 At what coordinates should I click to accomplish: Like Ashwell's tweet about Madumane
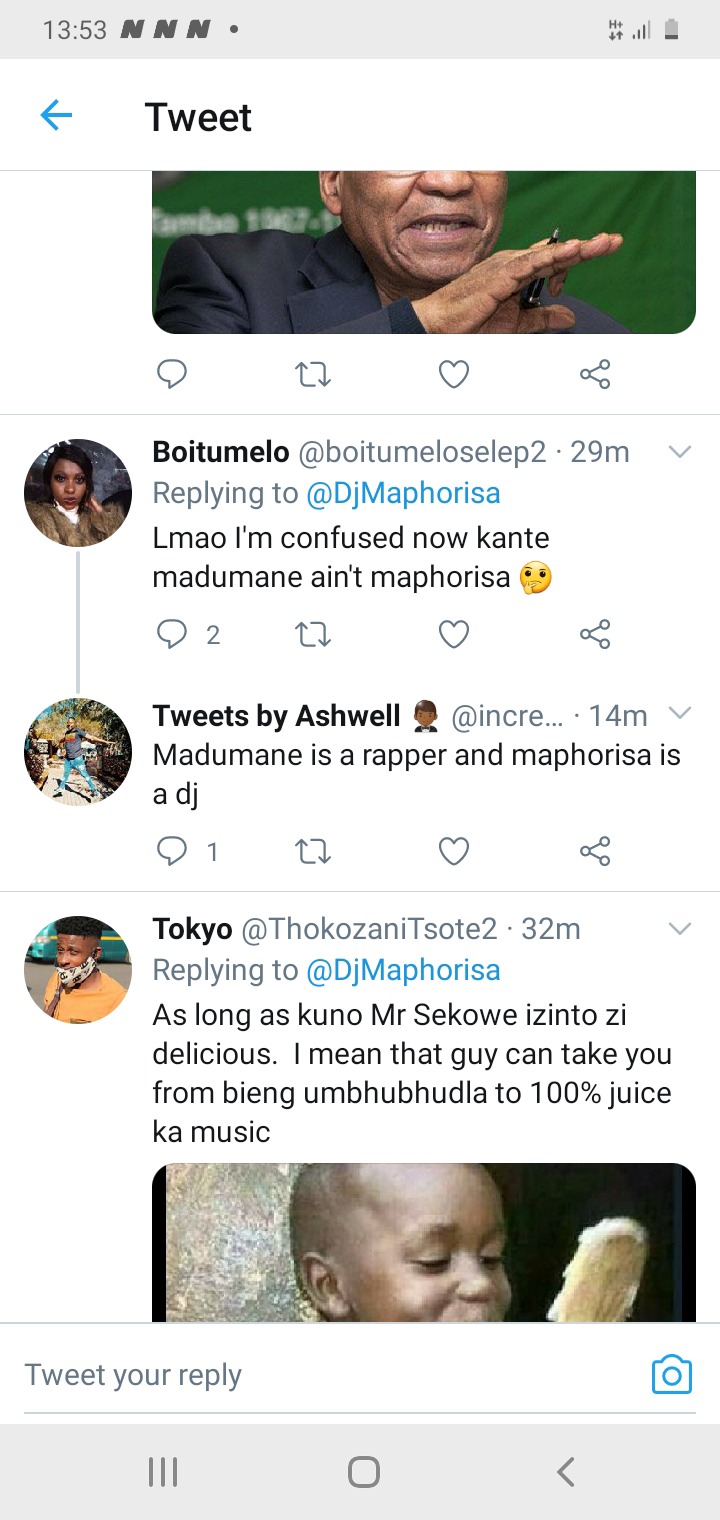454,851
